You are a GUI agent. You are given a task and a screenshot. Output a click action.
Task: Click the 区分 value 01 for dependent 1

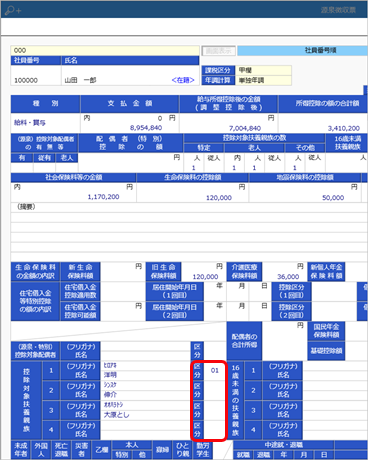tap(215, 370)
